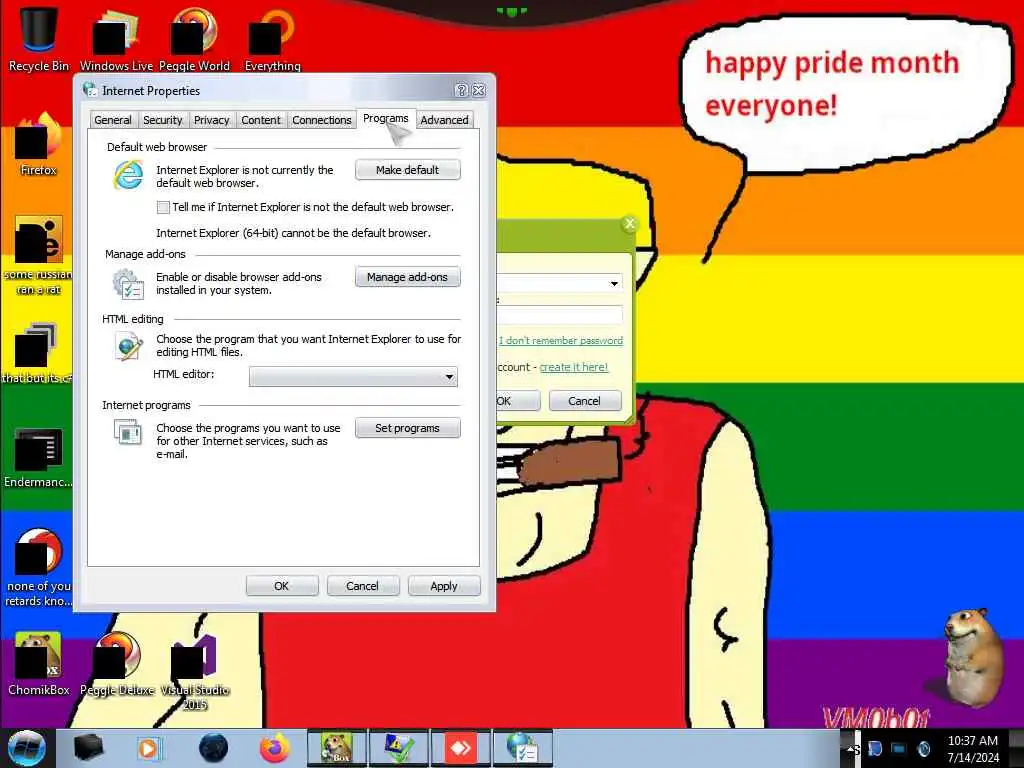Toggle 'Tell me if Internet Explorer is not default' checkbox
This screenshot has height=768, width=1024.
(163, 207)
